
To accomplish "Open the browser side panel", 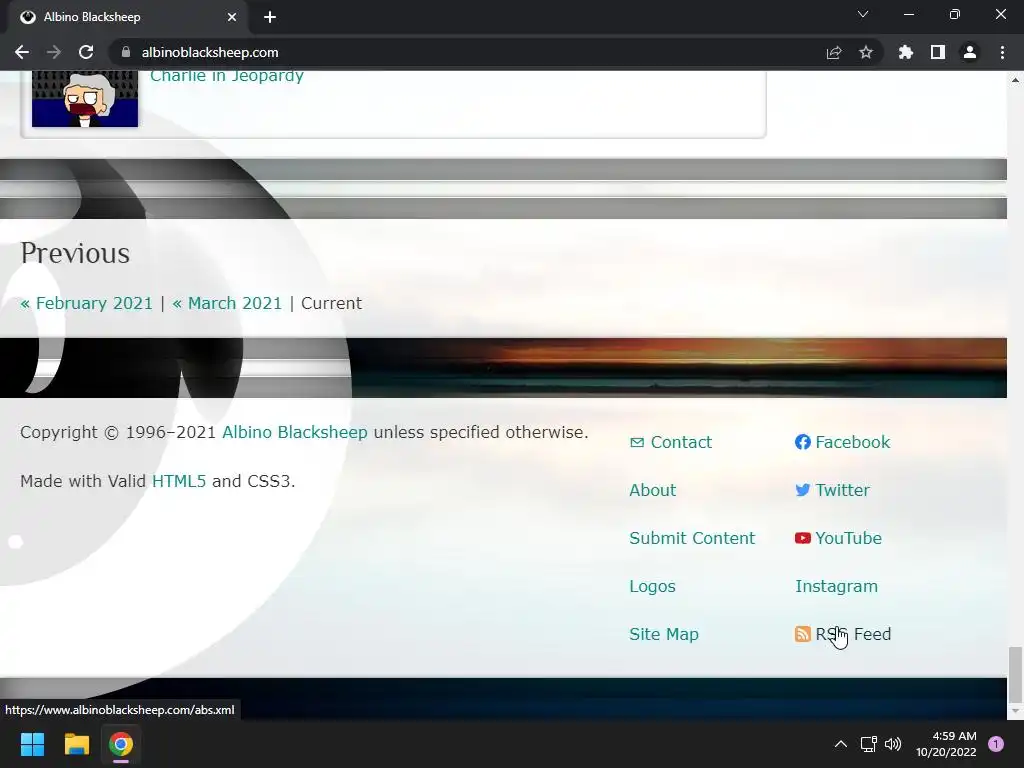I will [x=938, y=52].
